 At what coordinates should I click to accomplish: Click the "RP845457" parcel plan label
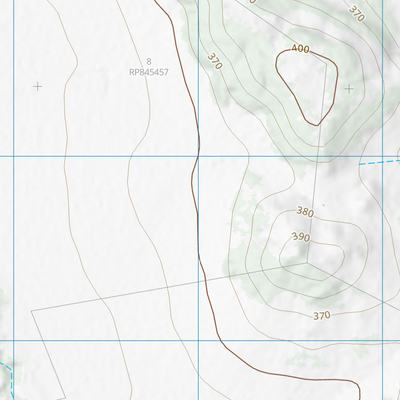(149, 72)
